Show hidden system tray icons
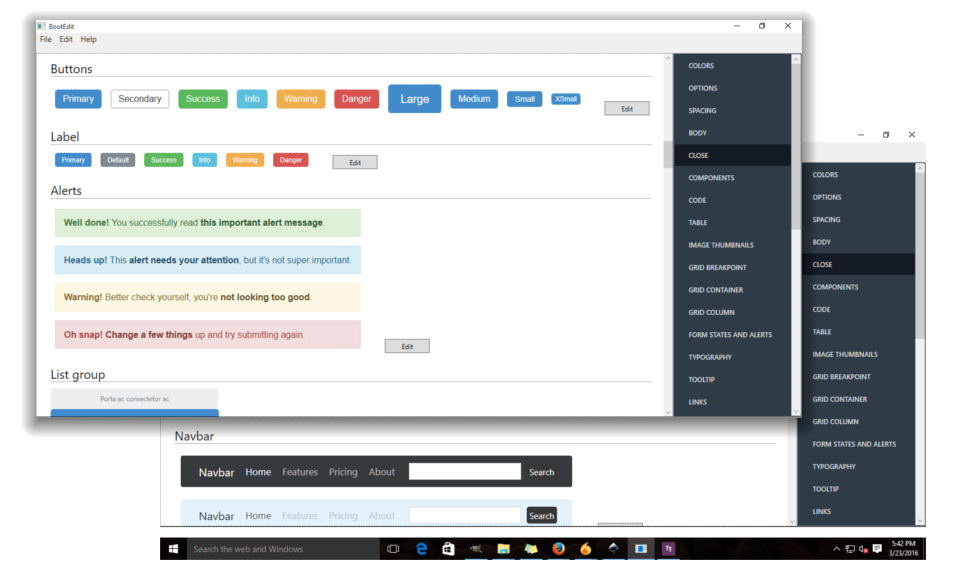This screenshot has height=586, width=970. coord(836,549)
